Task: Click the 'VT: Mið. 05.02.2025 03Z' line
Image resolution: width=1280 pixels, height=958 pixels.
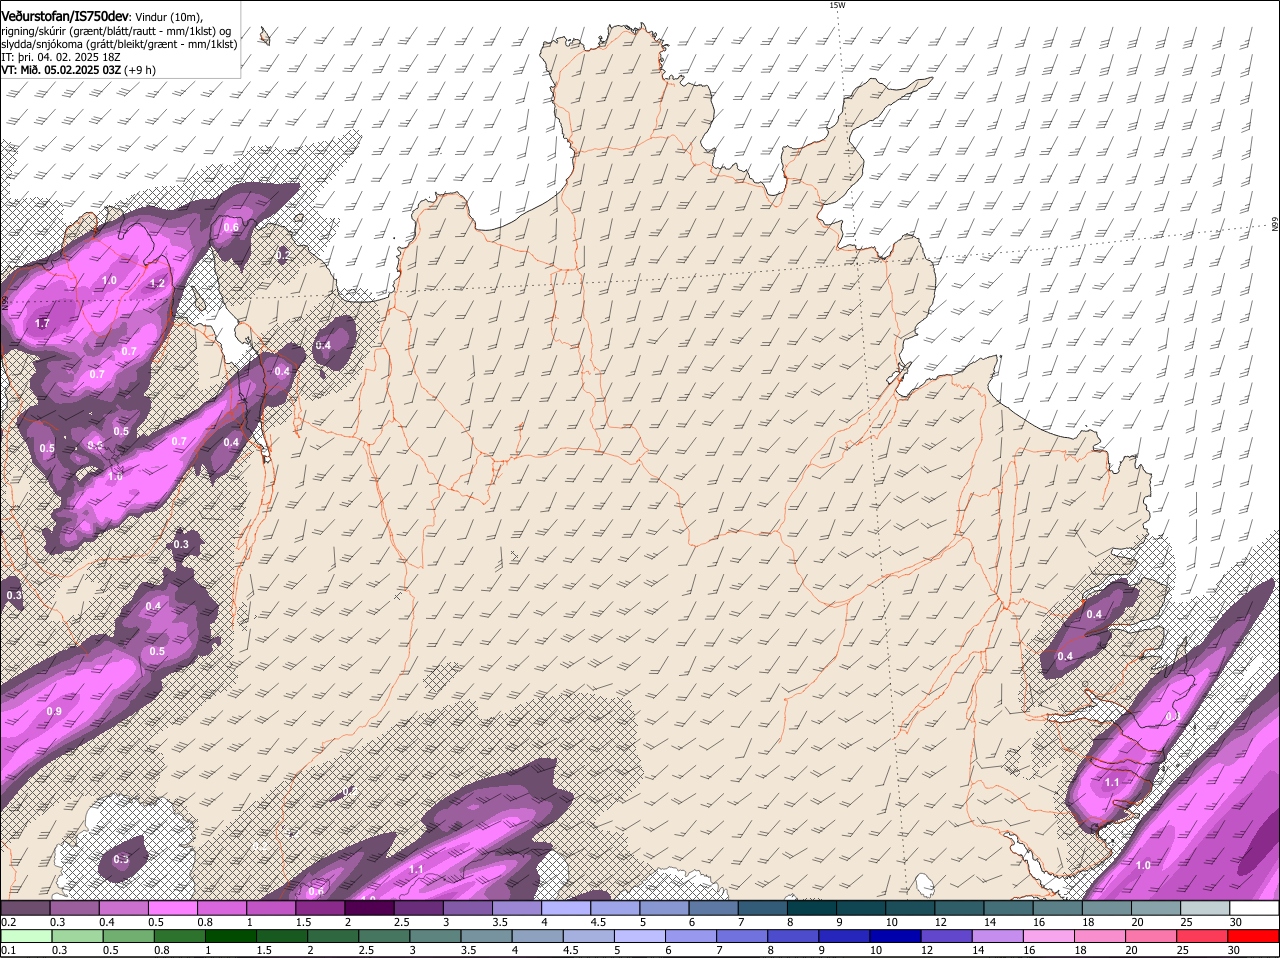Action: tap(61, 70)
